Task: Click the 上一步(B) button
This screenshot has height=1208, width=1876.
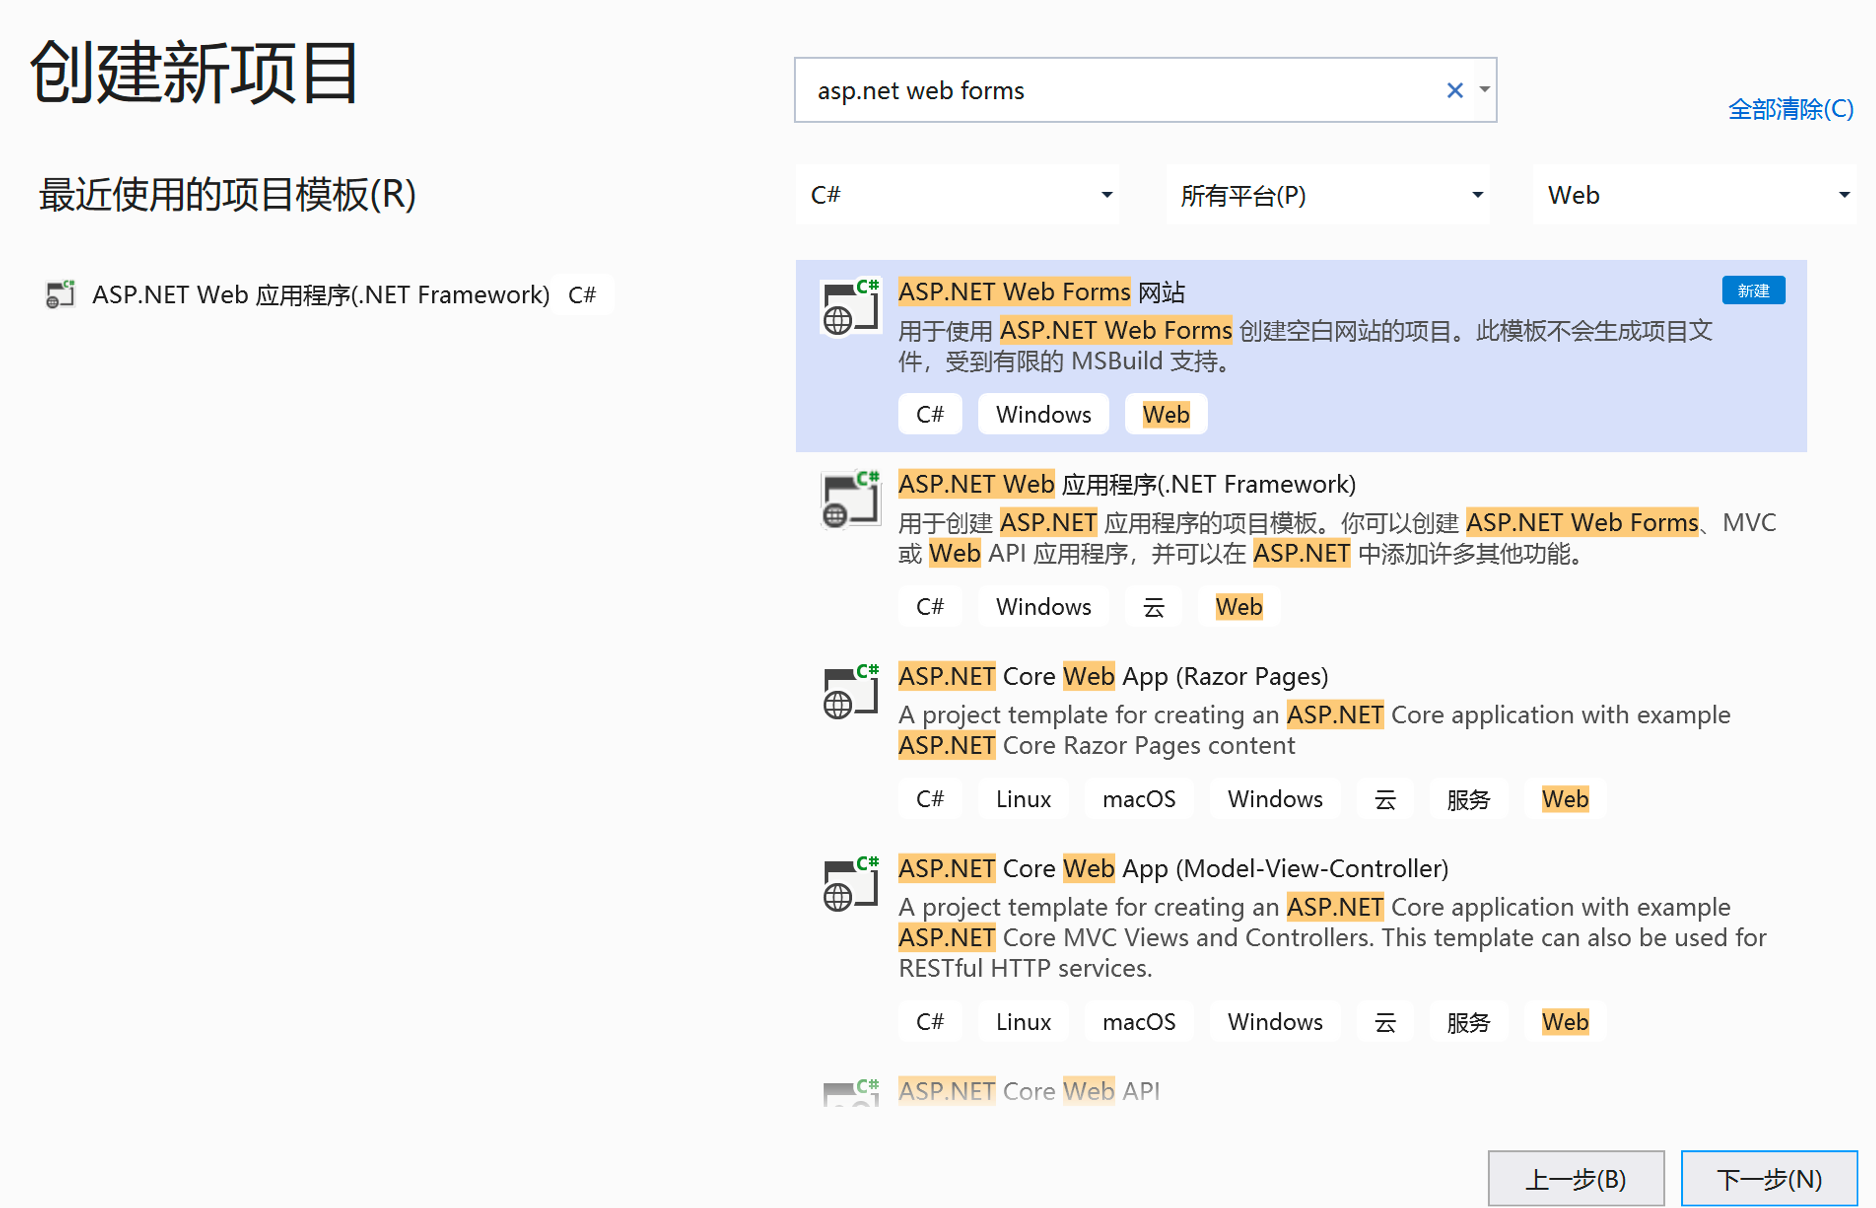Action: (1575, 1178)
